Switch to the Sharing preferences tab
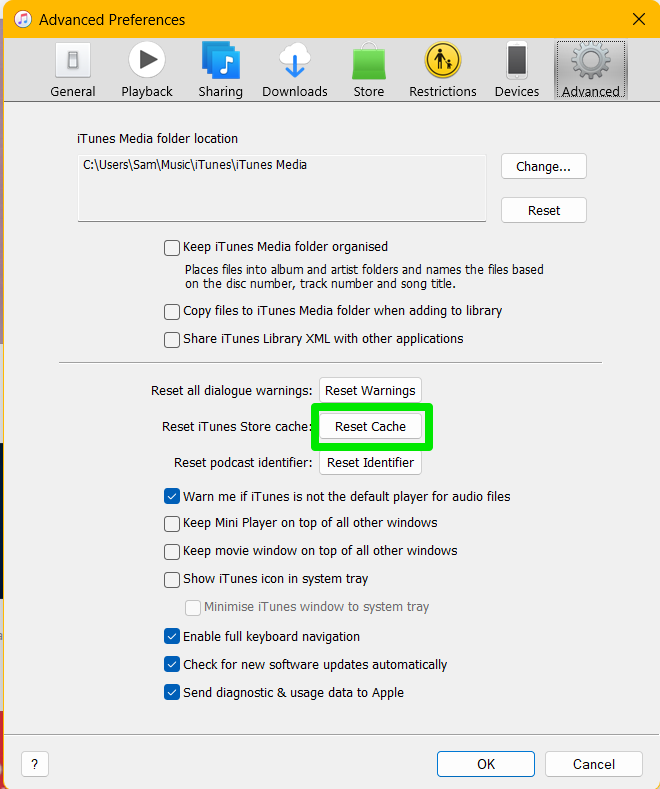660x789 pixels. click(x=220, y=70)
